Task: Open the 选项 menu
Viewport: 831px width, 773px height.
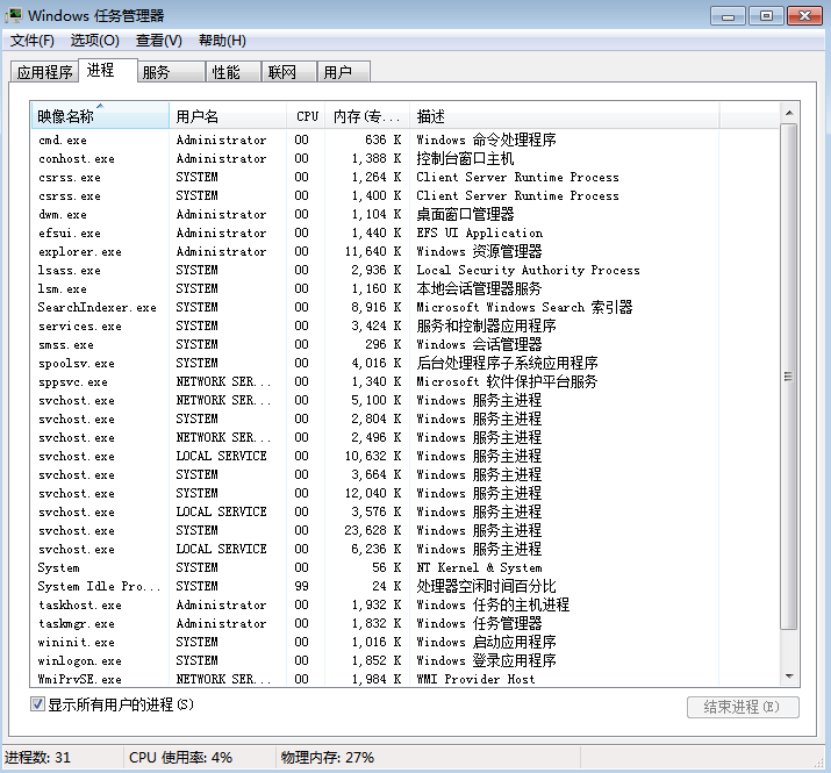Action: tap(92, 41)
